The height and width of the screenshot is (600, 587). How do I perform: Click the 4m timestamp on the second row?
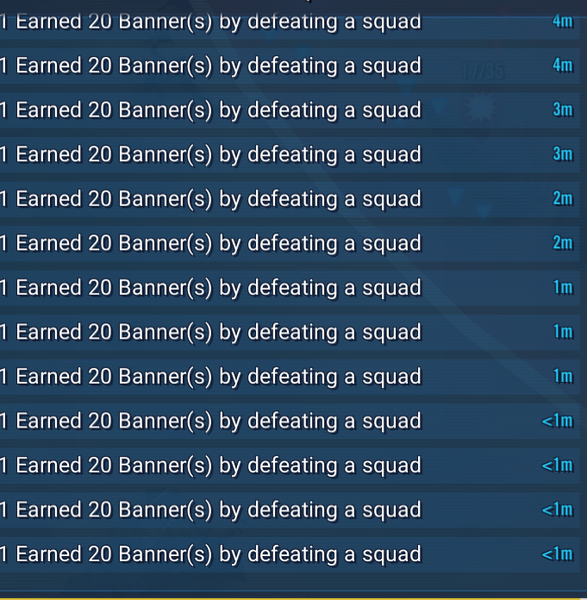563,65
